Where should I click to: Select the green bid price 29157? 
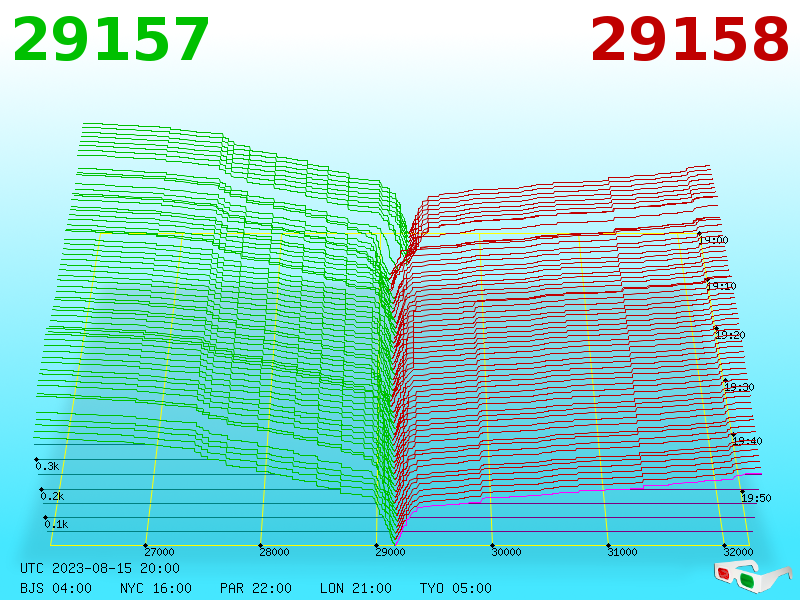tap(111, 40)
